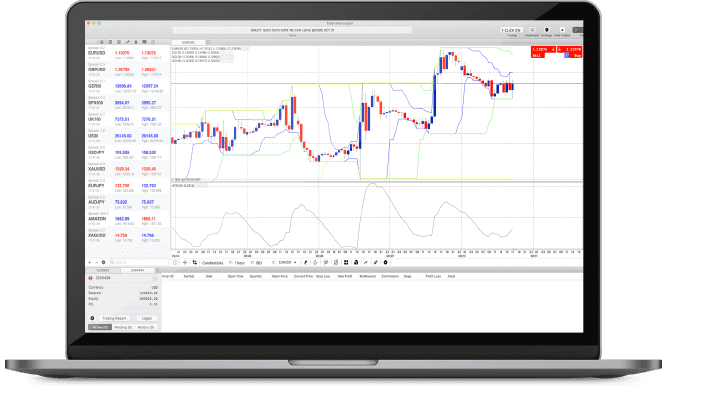Click the red Sell price button
Viewport: 725px width, 393px height.
pos(543,52)
